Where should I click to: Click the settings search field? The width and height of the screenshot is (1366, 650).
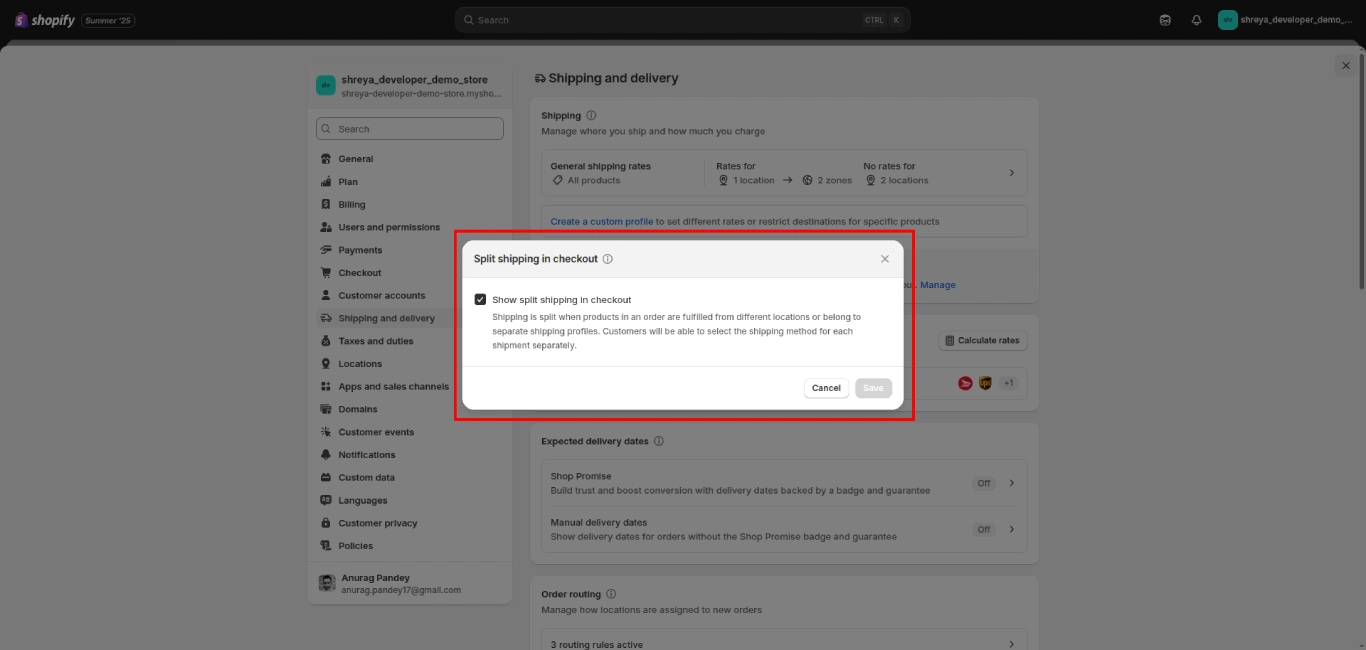coord(410,128)
